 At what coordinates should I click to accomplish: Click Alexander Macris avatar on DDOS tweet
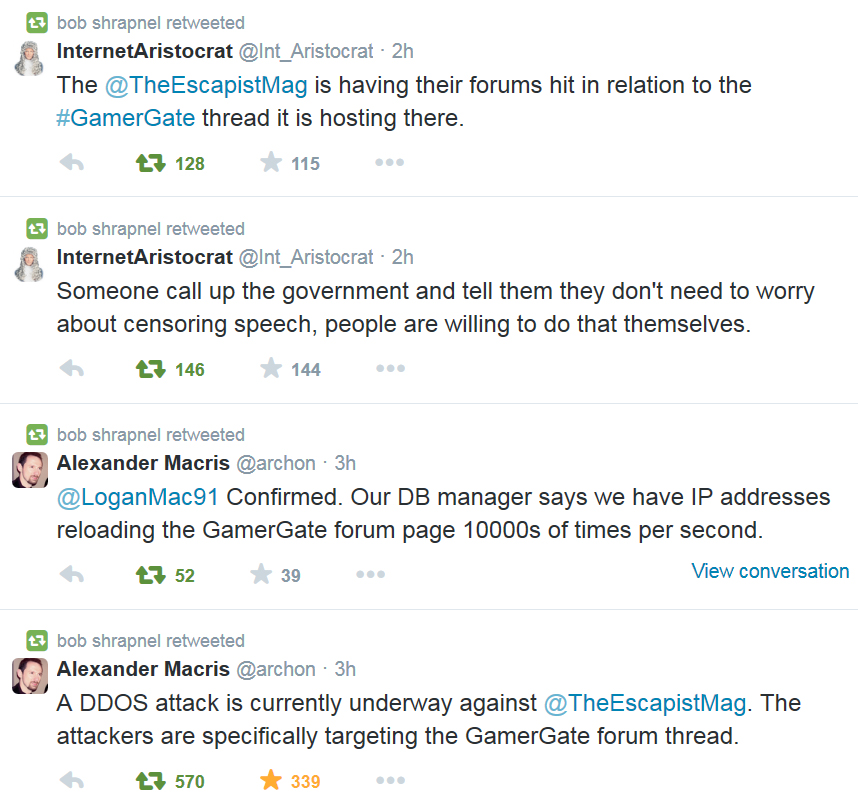coord(30,676)
